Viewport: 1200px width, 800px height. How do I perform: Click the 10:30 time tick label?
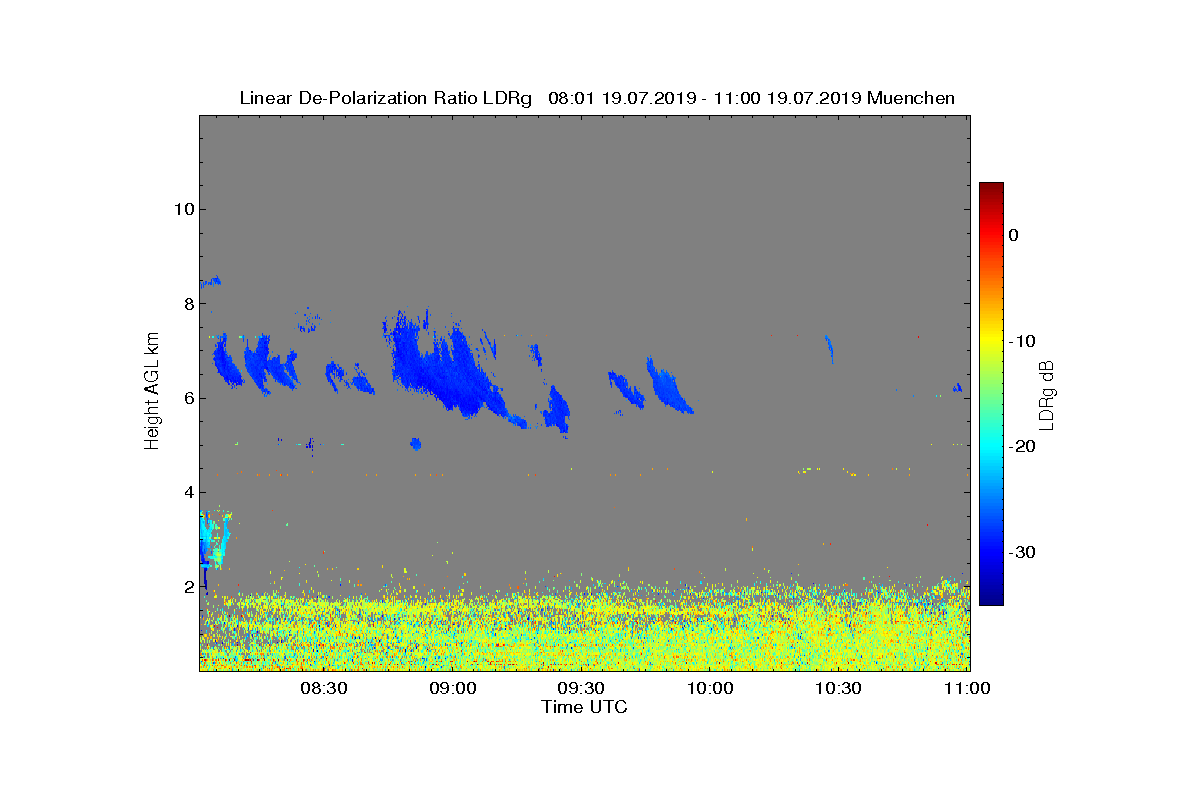838,688
